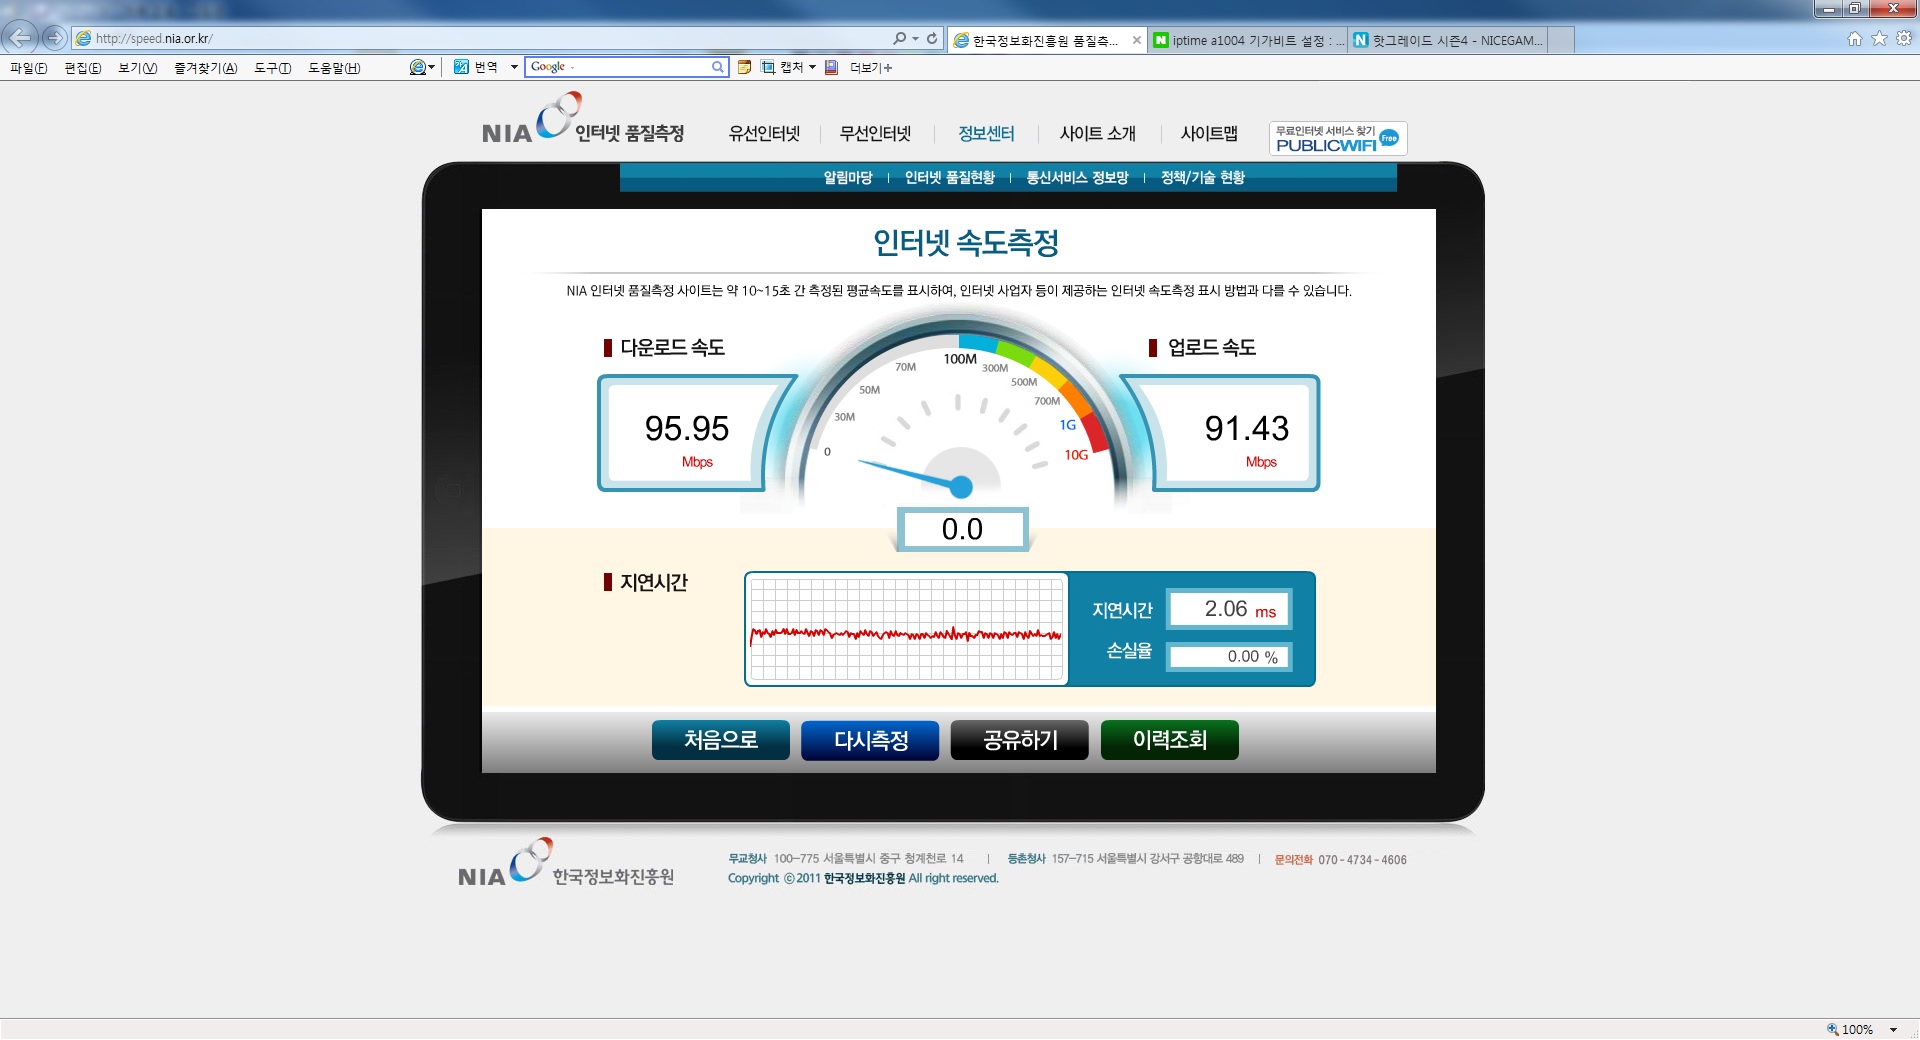This screenshot has width=1920, height=1040.
Task: Expand the address bar search dropdown arrow
Action: point(915,38)
